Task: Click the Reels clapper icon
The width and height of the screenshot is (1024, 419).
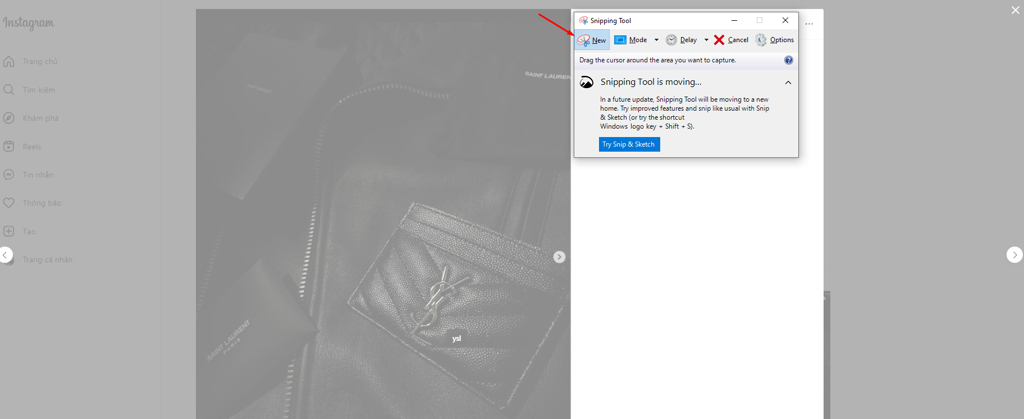Action: tap(8, 146)
